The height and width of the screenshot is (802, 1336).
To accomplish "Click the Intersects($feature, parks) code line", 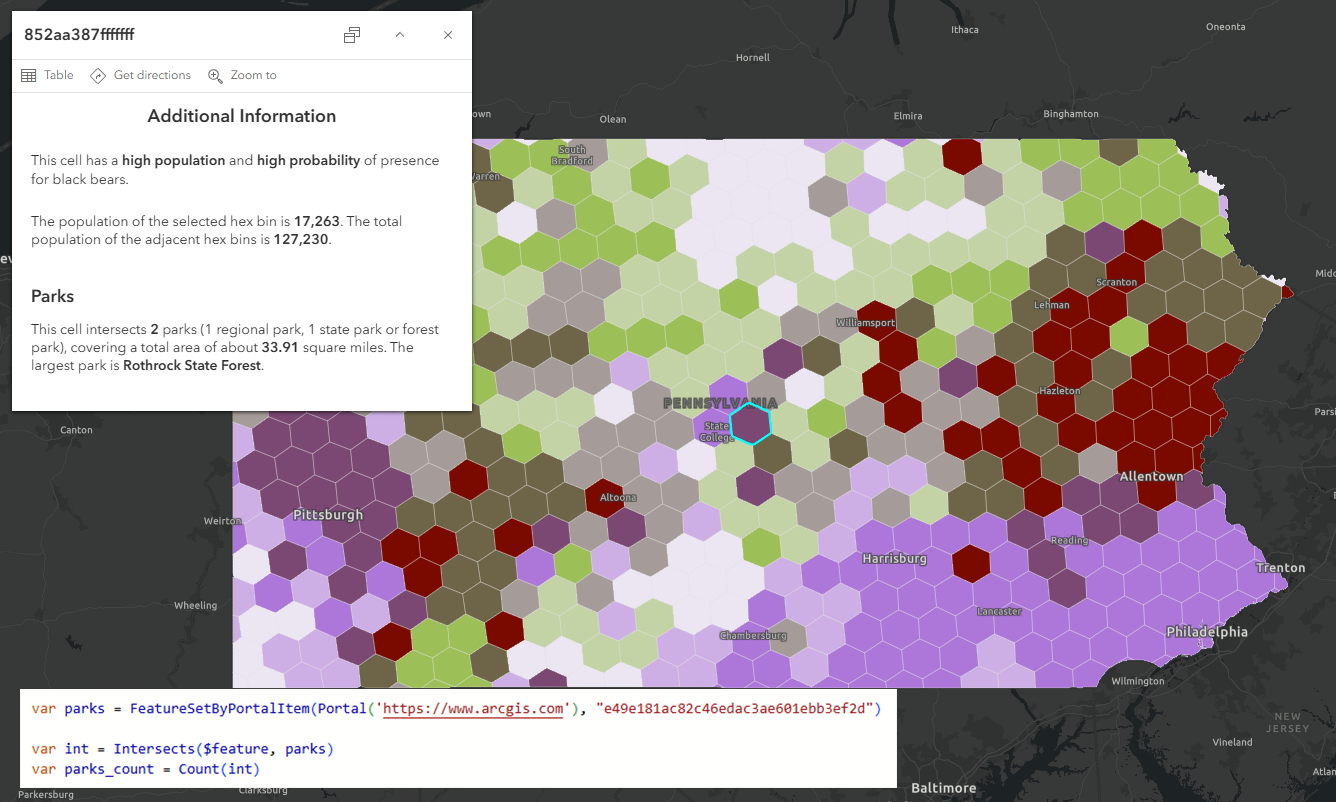I will point(183,749).
